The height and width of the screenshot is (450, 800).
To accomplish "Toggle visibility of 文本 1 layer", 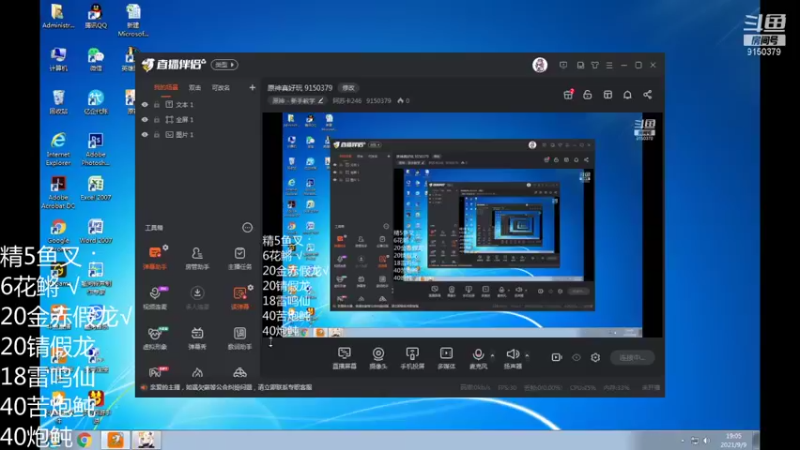I will (x=145, y=105).
